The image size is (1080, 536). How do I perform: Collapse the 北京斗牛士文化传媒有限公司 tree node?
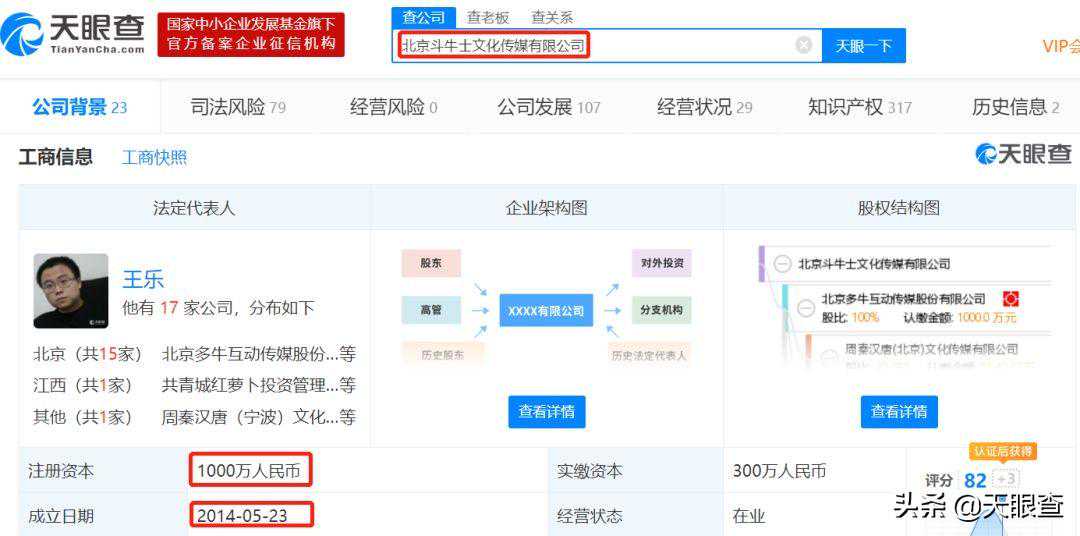click(x=782, y=264)
